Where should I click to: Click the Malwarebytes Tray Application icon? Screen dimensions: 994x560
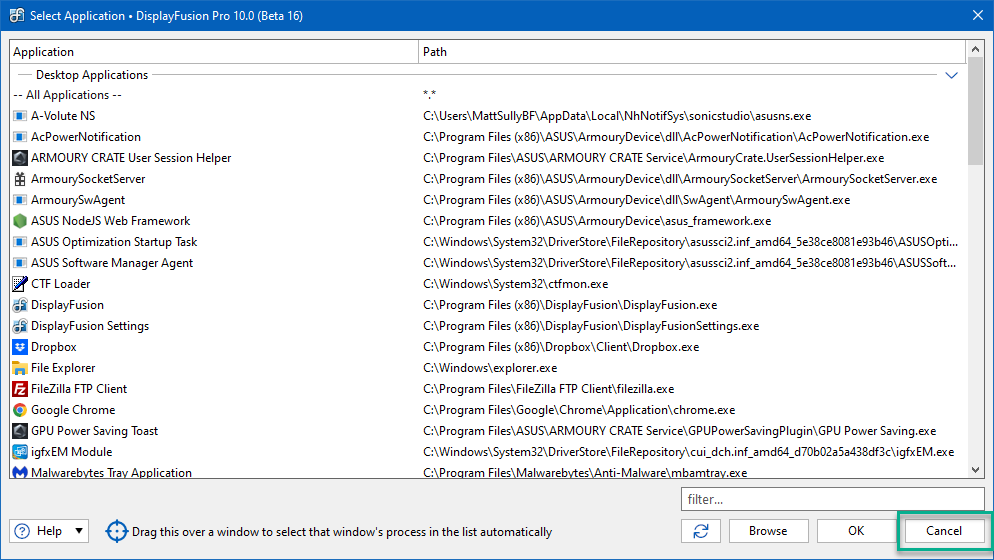[x=20, y=472]
